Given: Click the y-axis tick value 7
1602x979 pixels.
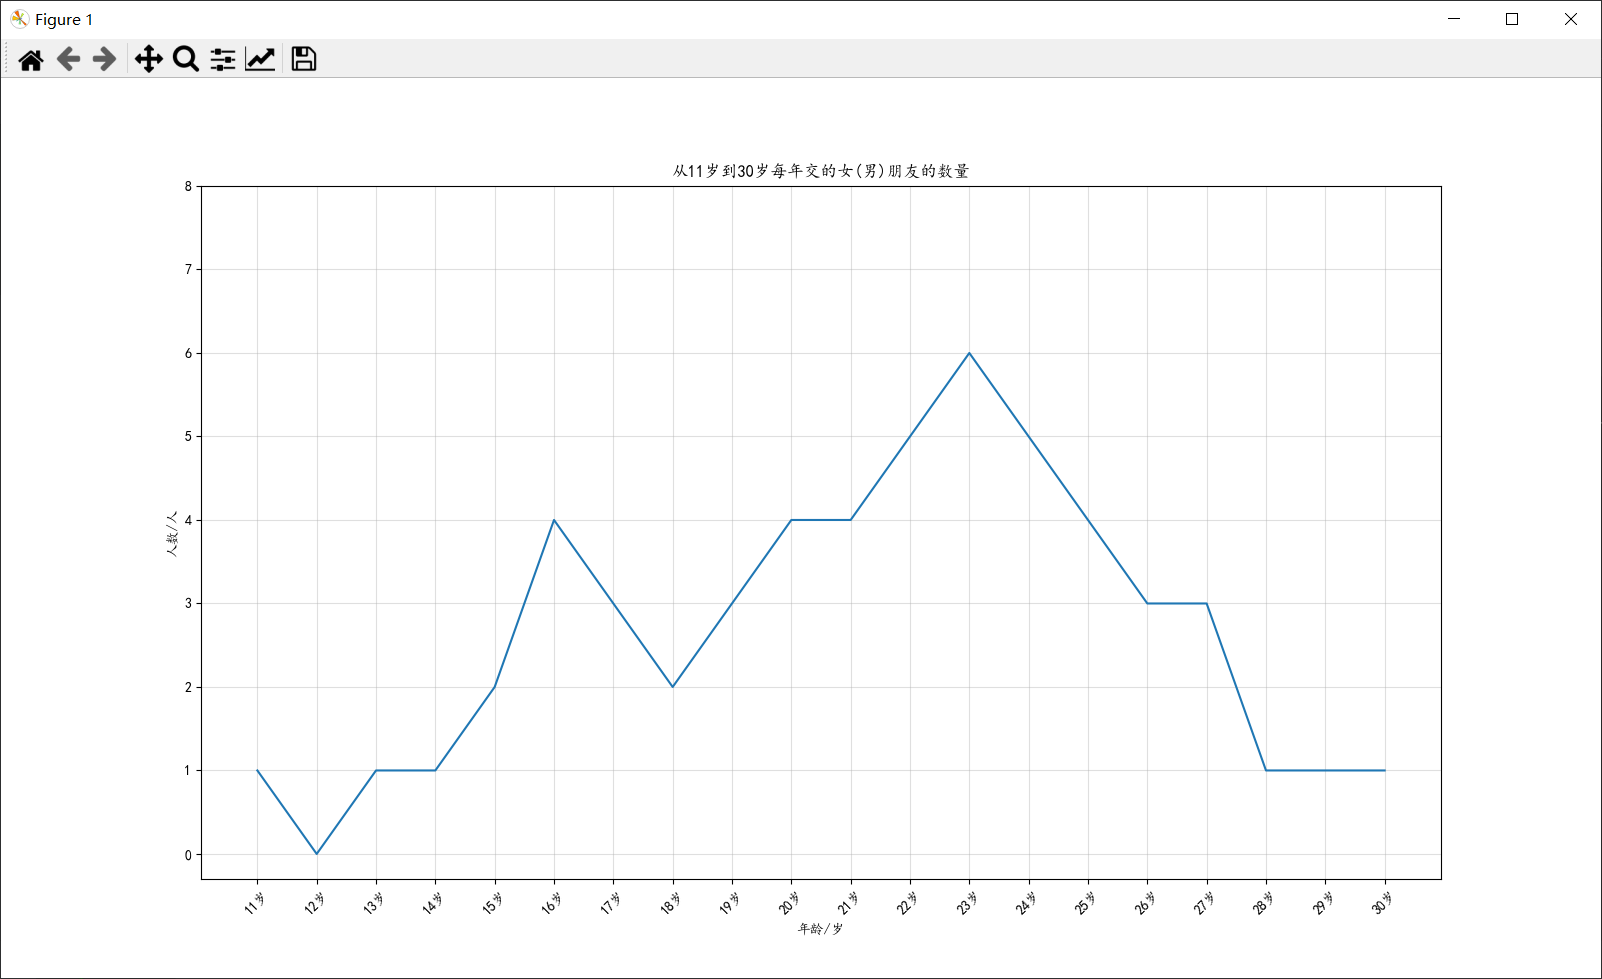Looking at the screenshot, I should pyautogui.click(x=188, y=270).
